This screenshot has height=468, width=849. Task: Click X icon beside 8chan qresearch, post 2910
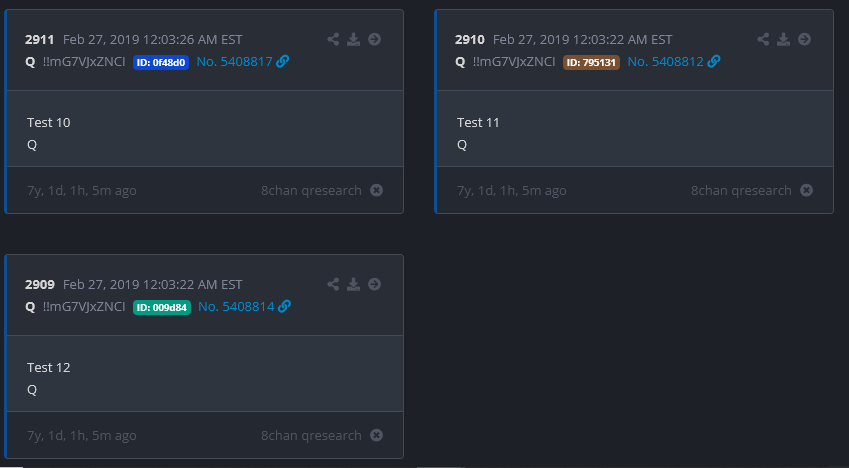coord(806,190)
